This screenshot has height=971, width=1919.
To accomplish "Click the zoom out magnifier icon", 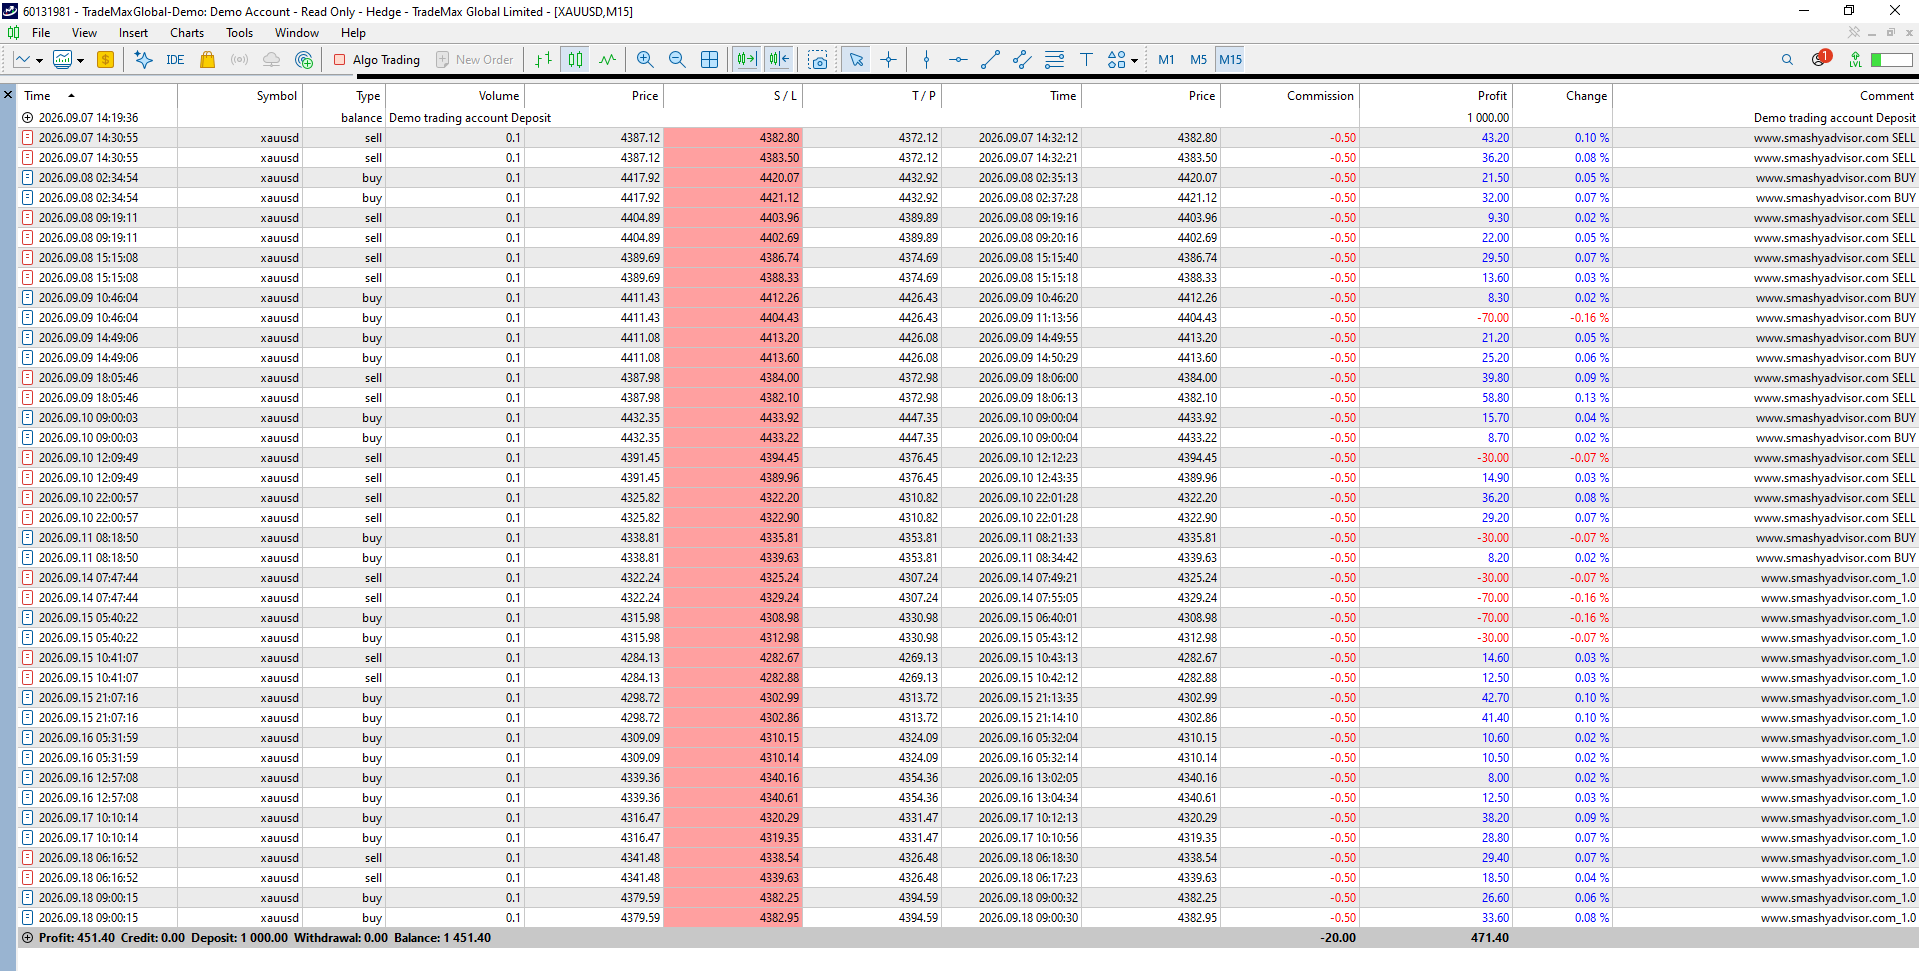I will click(x=677, y=60).
